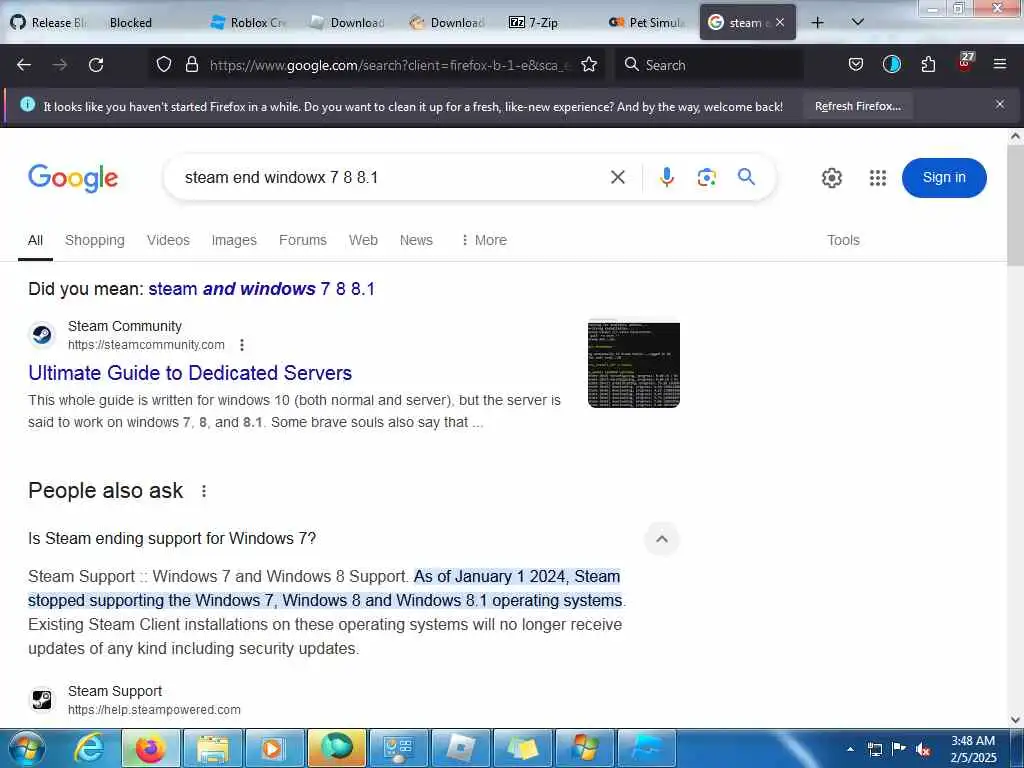Expand the More search filters menu
This screenshot has height=768, width=1024.
click(484, 240)
